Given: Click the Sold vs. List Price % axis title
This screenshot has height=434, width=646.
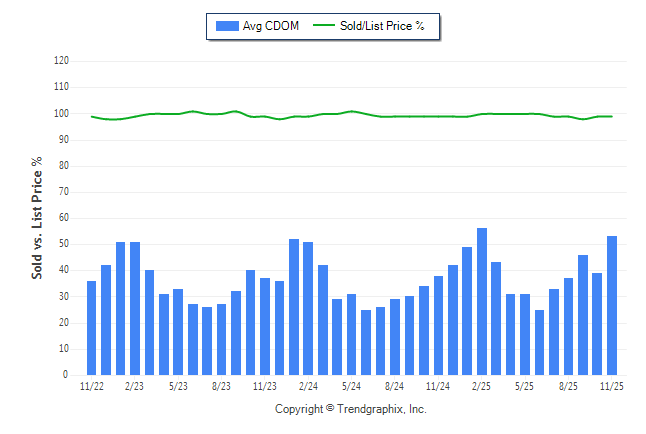Looking at the screenshot, I should click(x=37, y=217).
